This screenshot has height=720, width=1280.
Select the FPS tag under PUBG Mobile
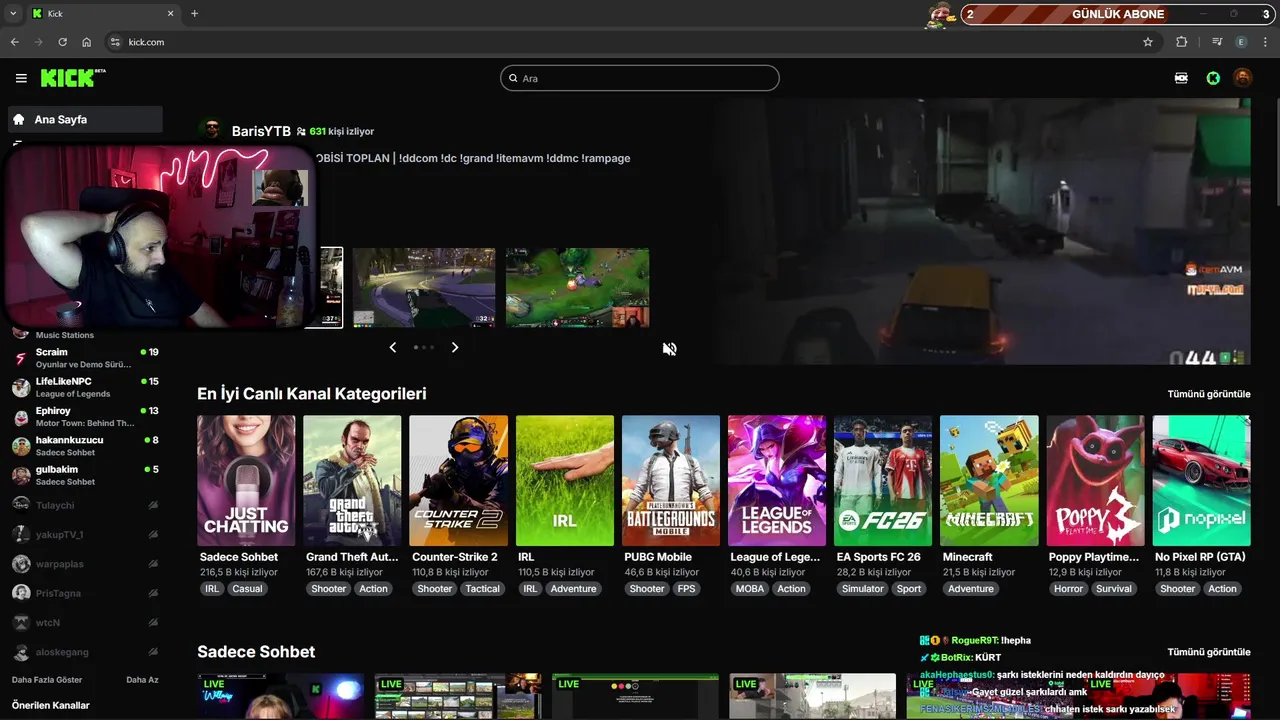click(x=686, y=589)
